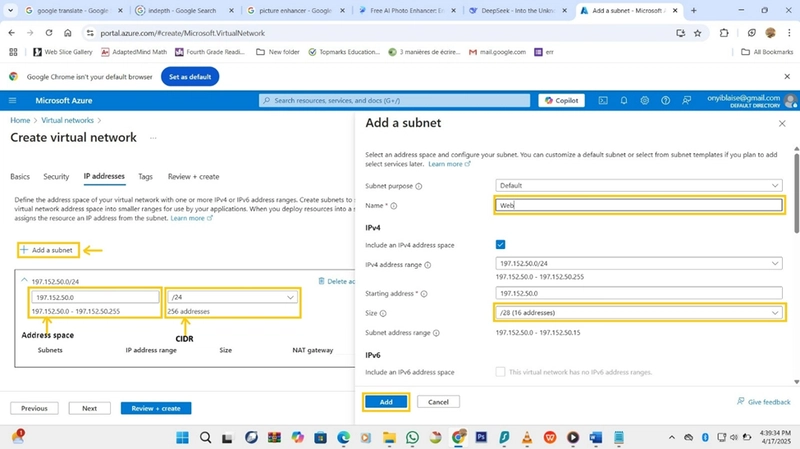Click the Azure search resources box
The image size is (800, 449).
(x=394, y=101)
